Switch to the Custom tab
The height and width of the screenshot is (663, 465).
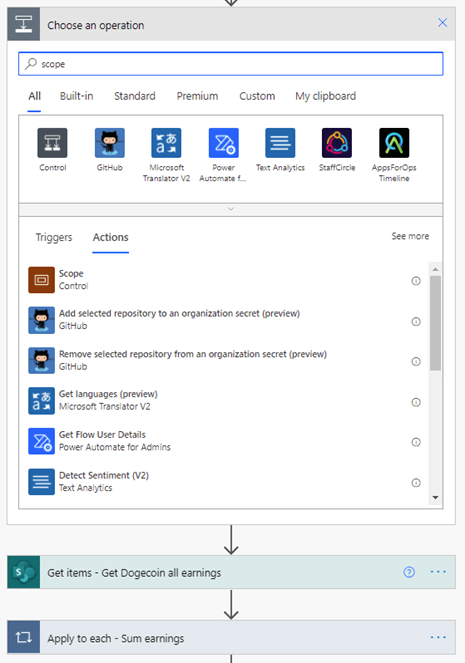point(257,96)
